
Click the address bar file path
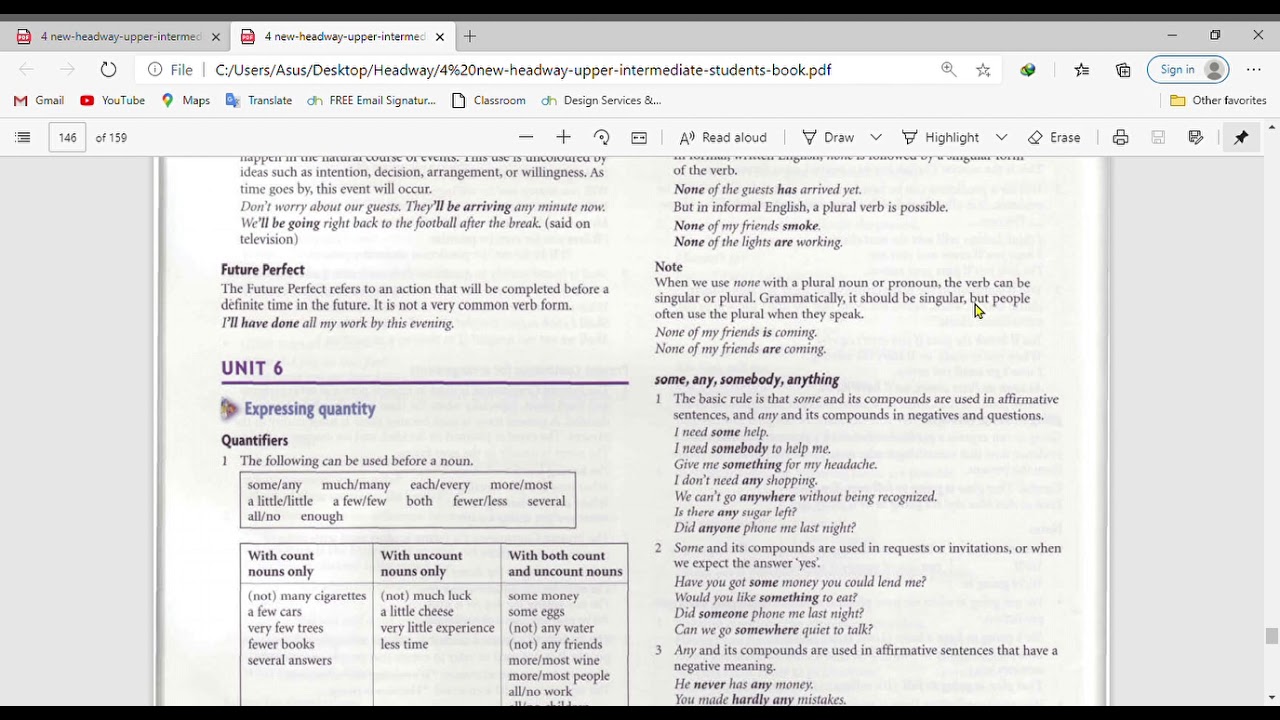523,70
